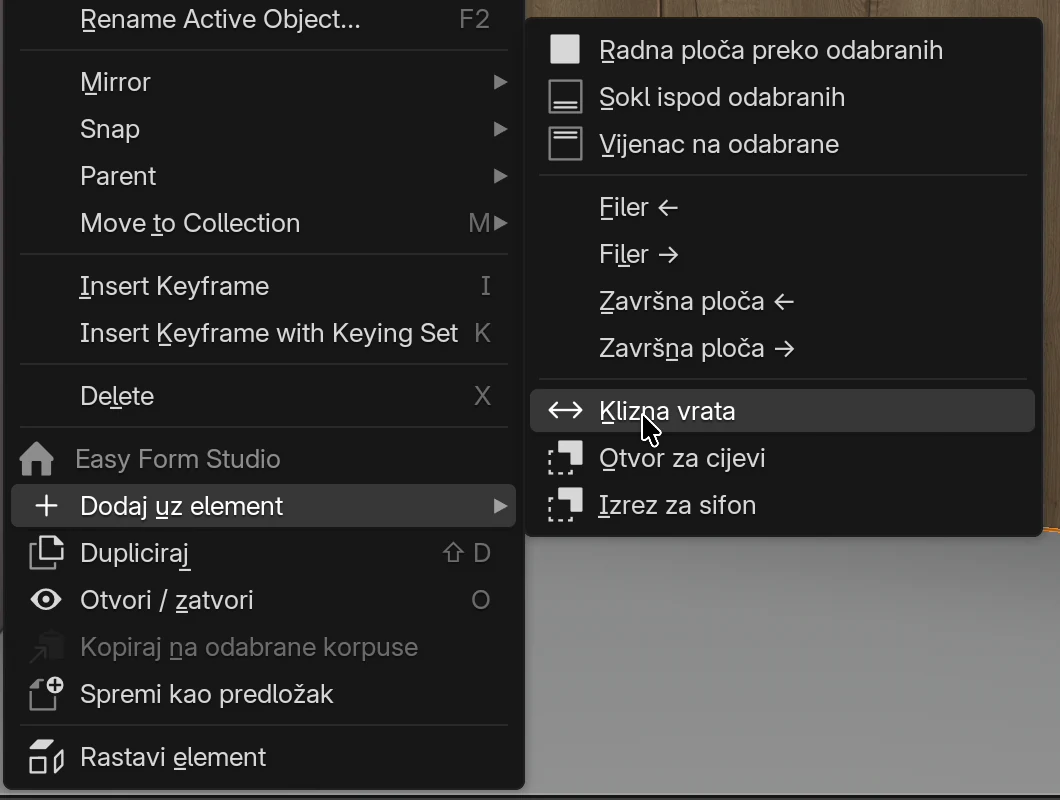Screen dimensions: 1060x800
Task: Open the Parent submenu arrow
Action: coord(500,176)
